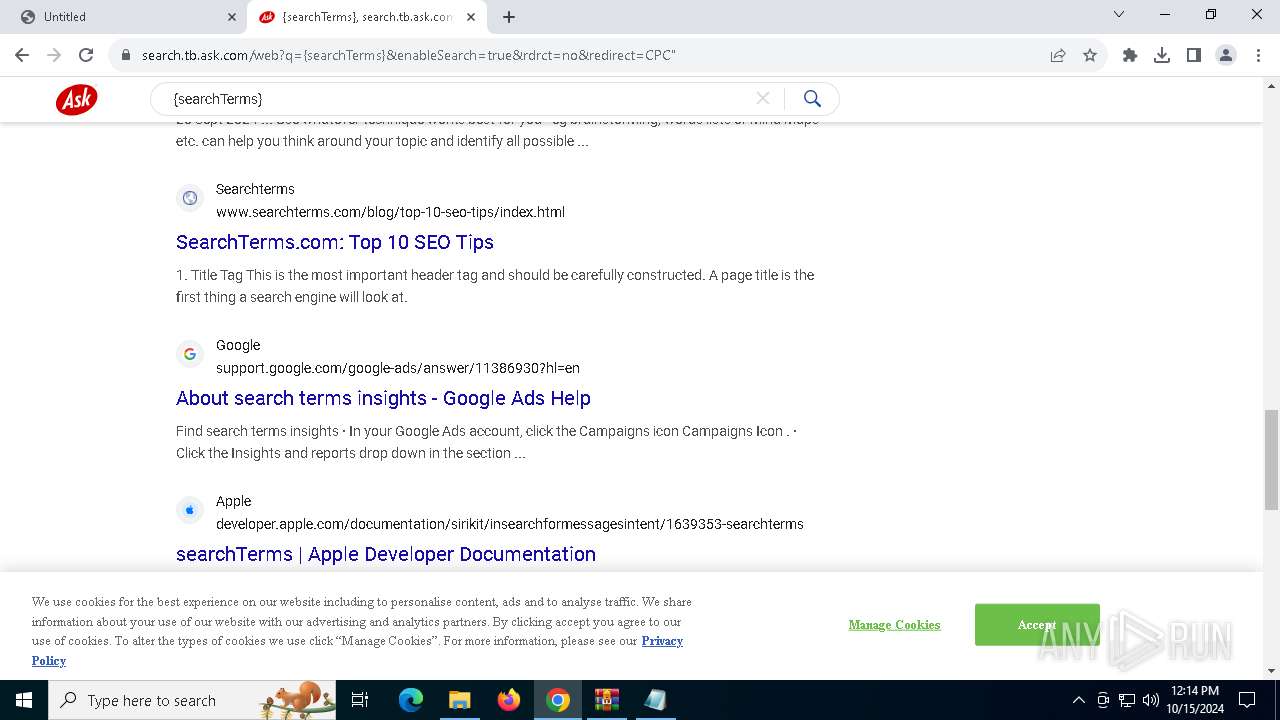This screenshot has width=1280, height=720.
Task: Click www.searchterms.com blog URL text
Action: click(x=390, y=212)
